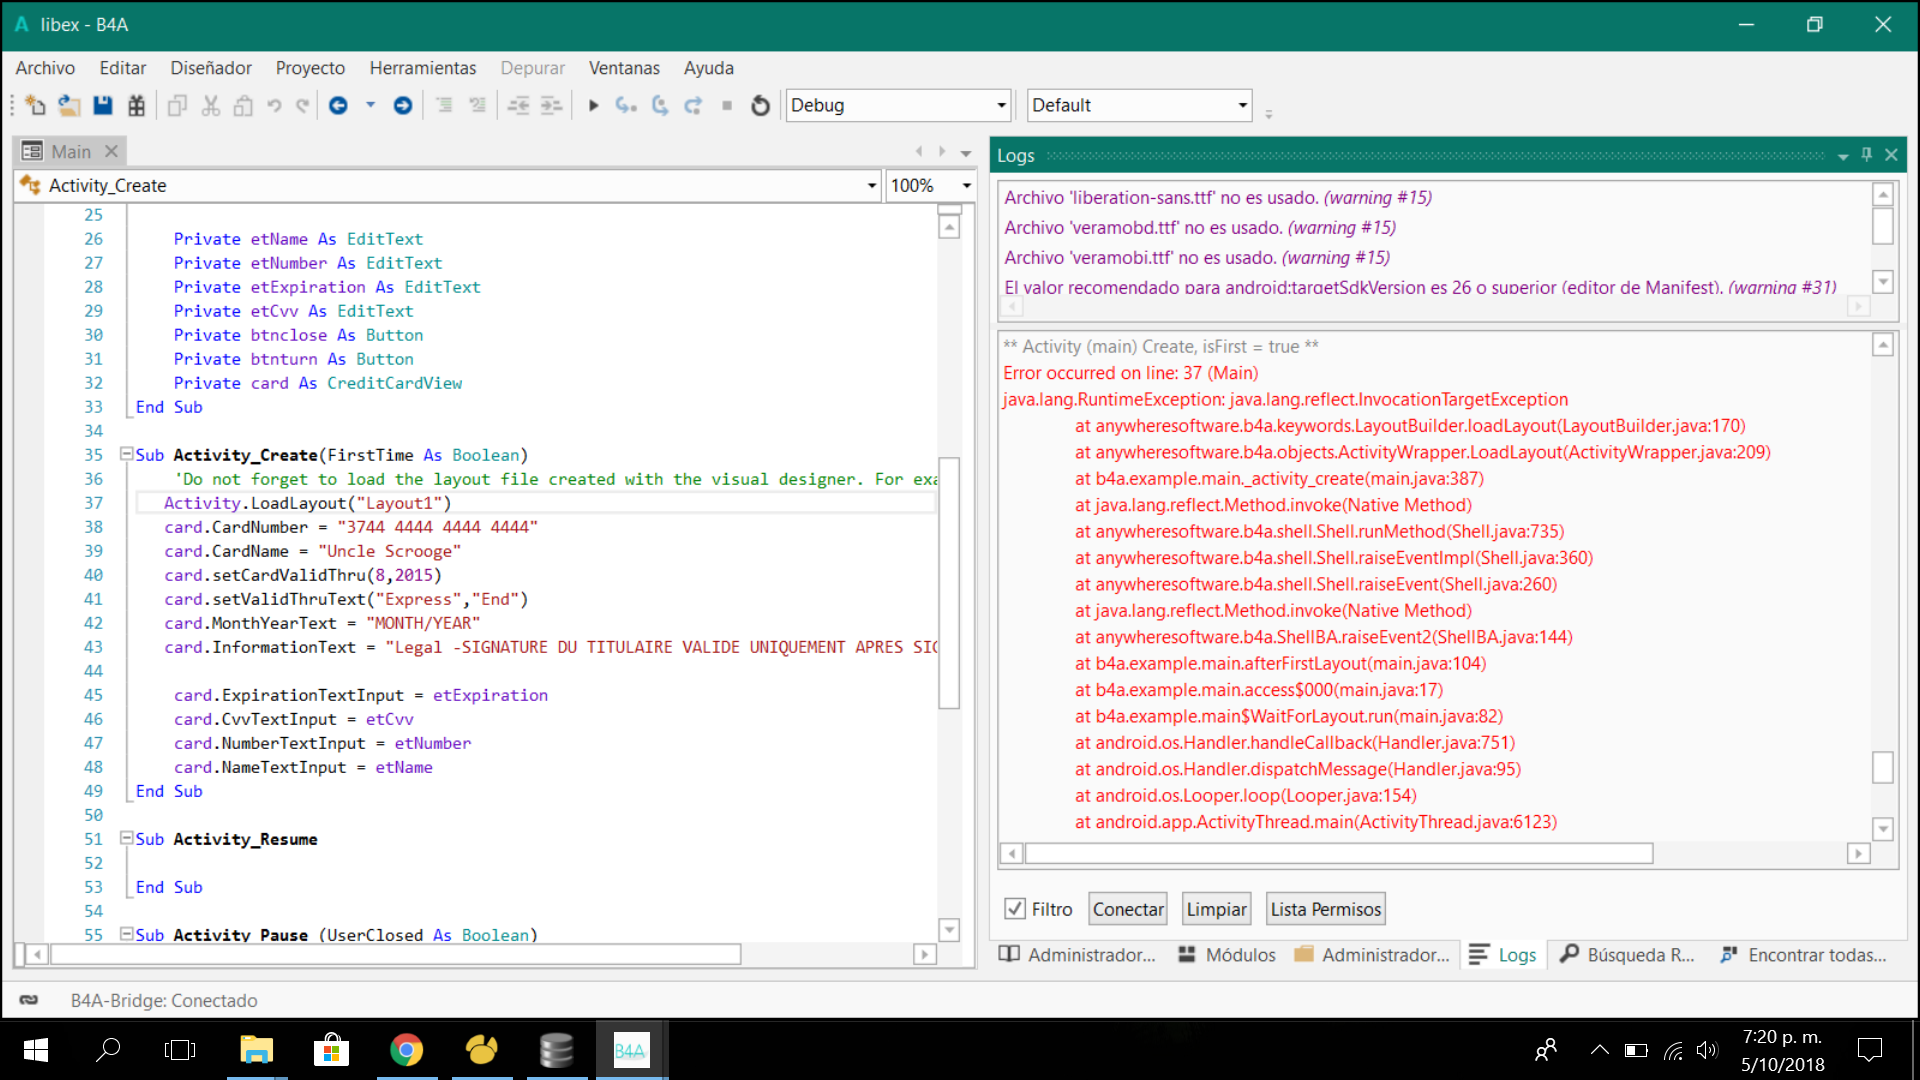Close the Main tab

112,151
